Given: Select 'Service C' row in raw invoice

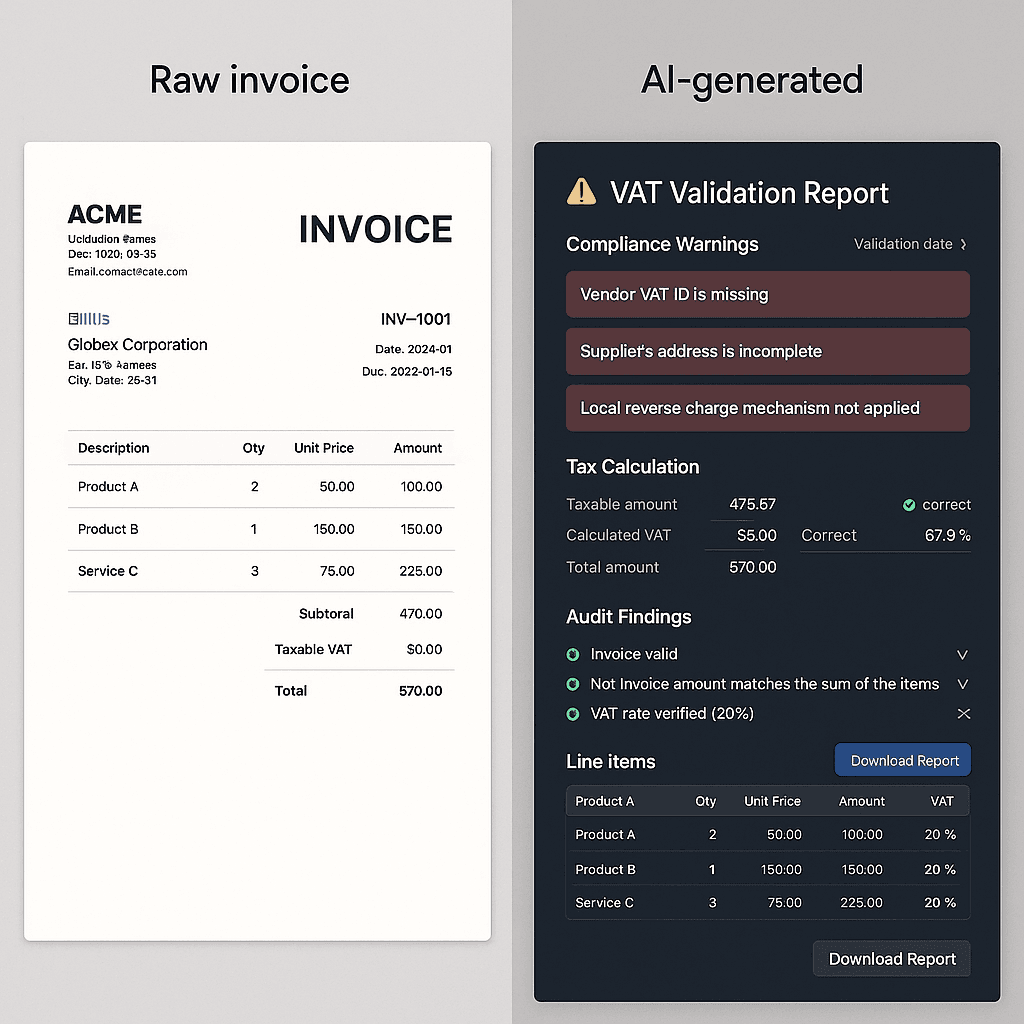Looking at the screenshot, I should point(261,571).
